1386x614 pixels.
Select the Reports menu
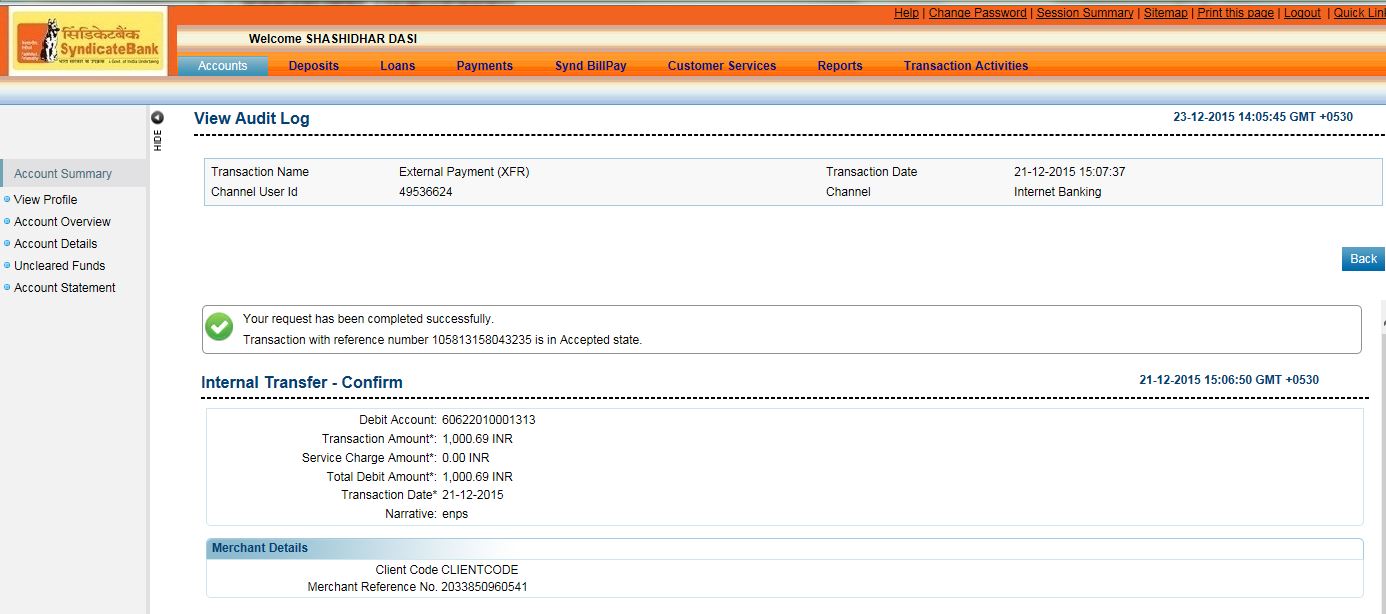coord(839,66)
